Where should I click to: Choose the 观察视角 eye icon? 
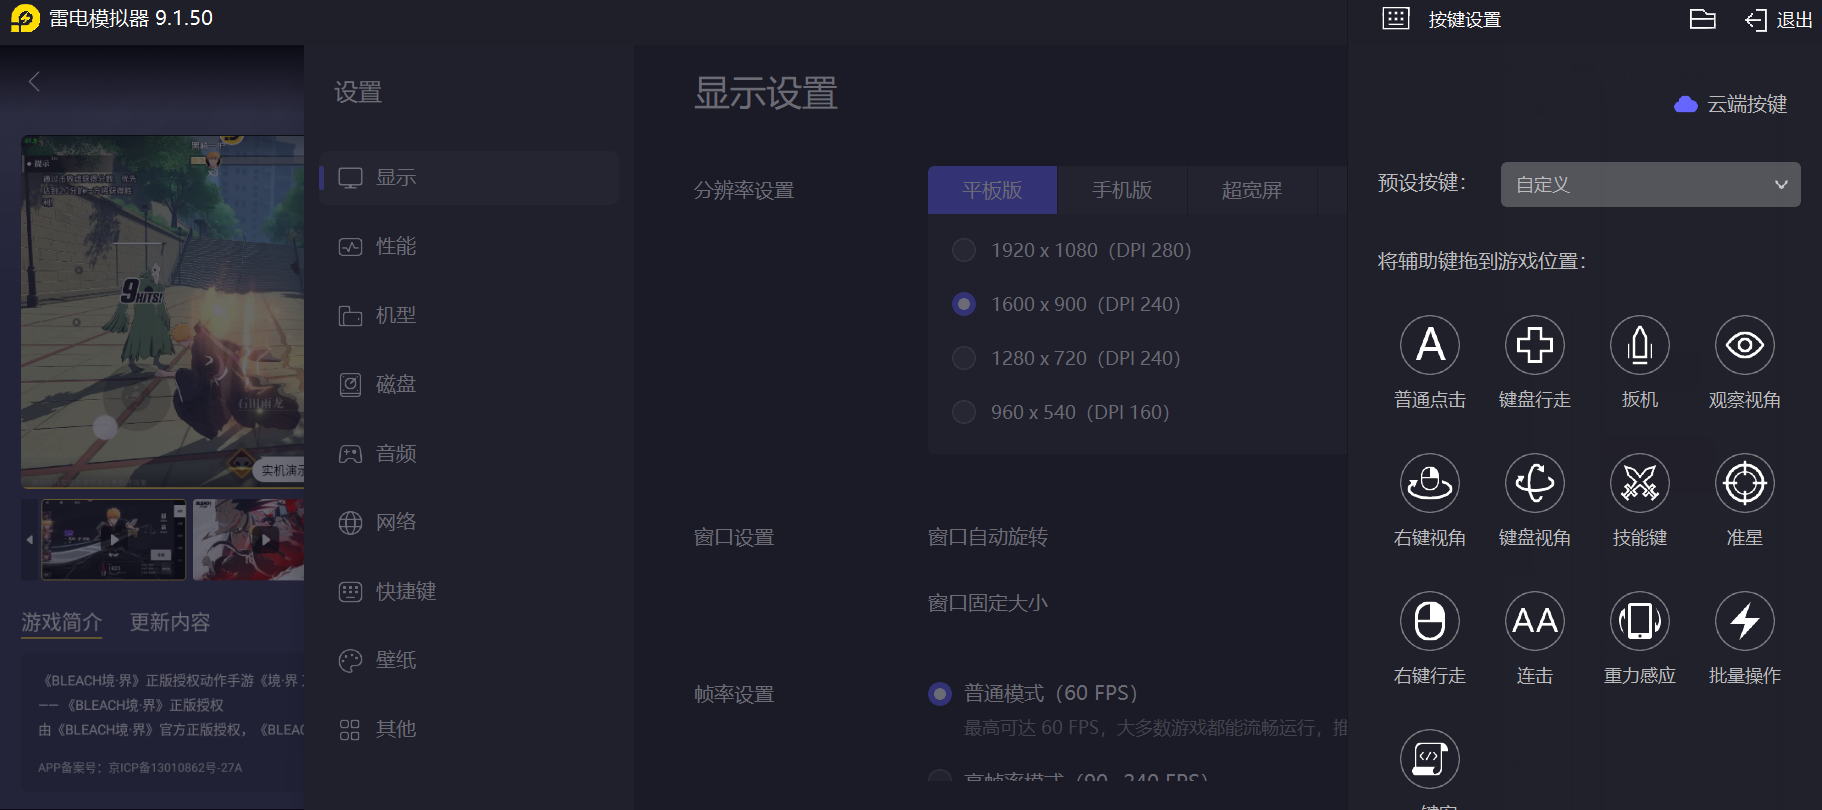tap(1745, 345)
